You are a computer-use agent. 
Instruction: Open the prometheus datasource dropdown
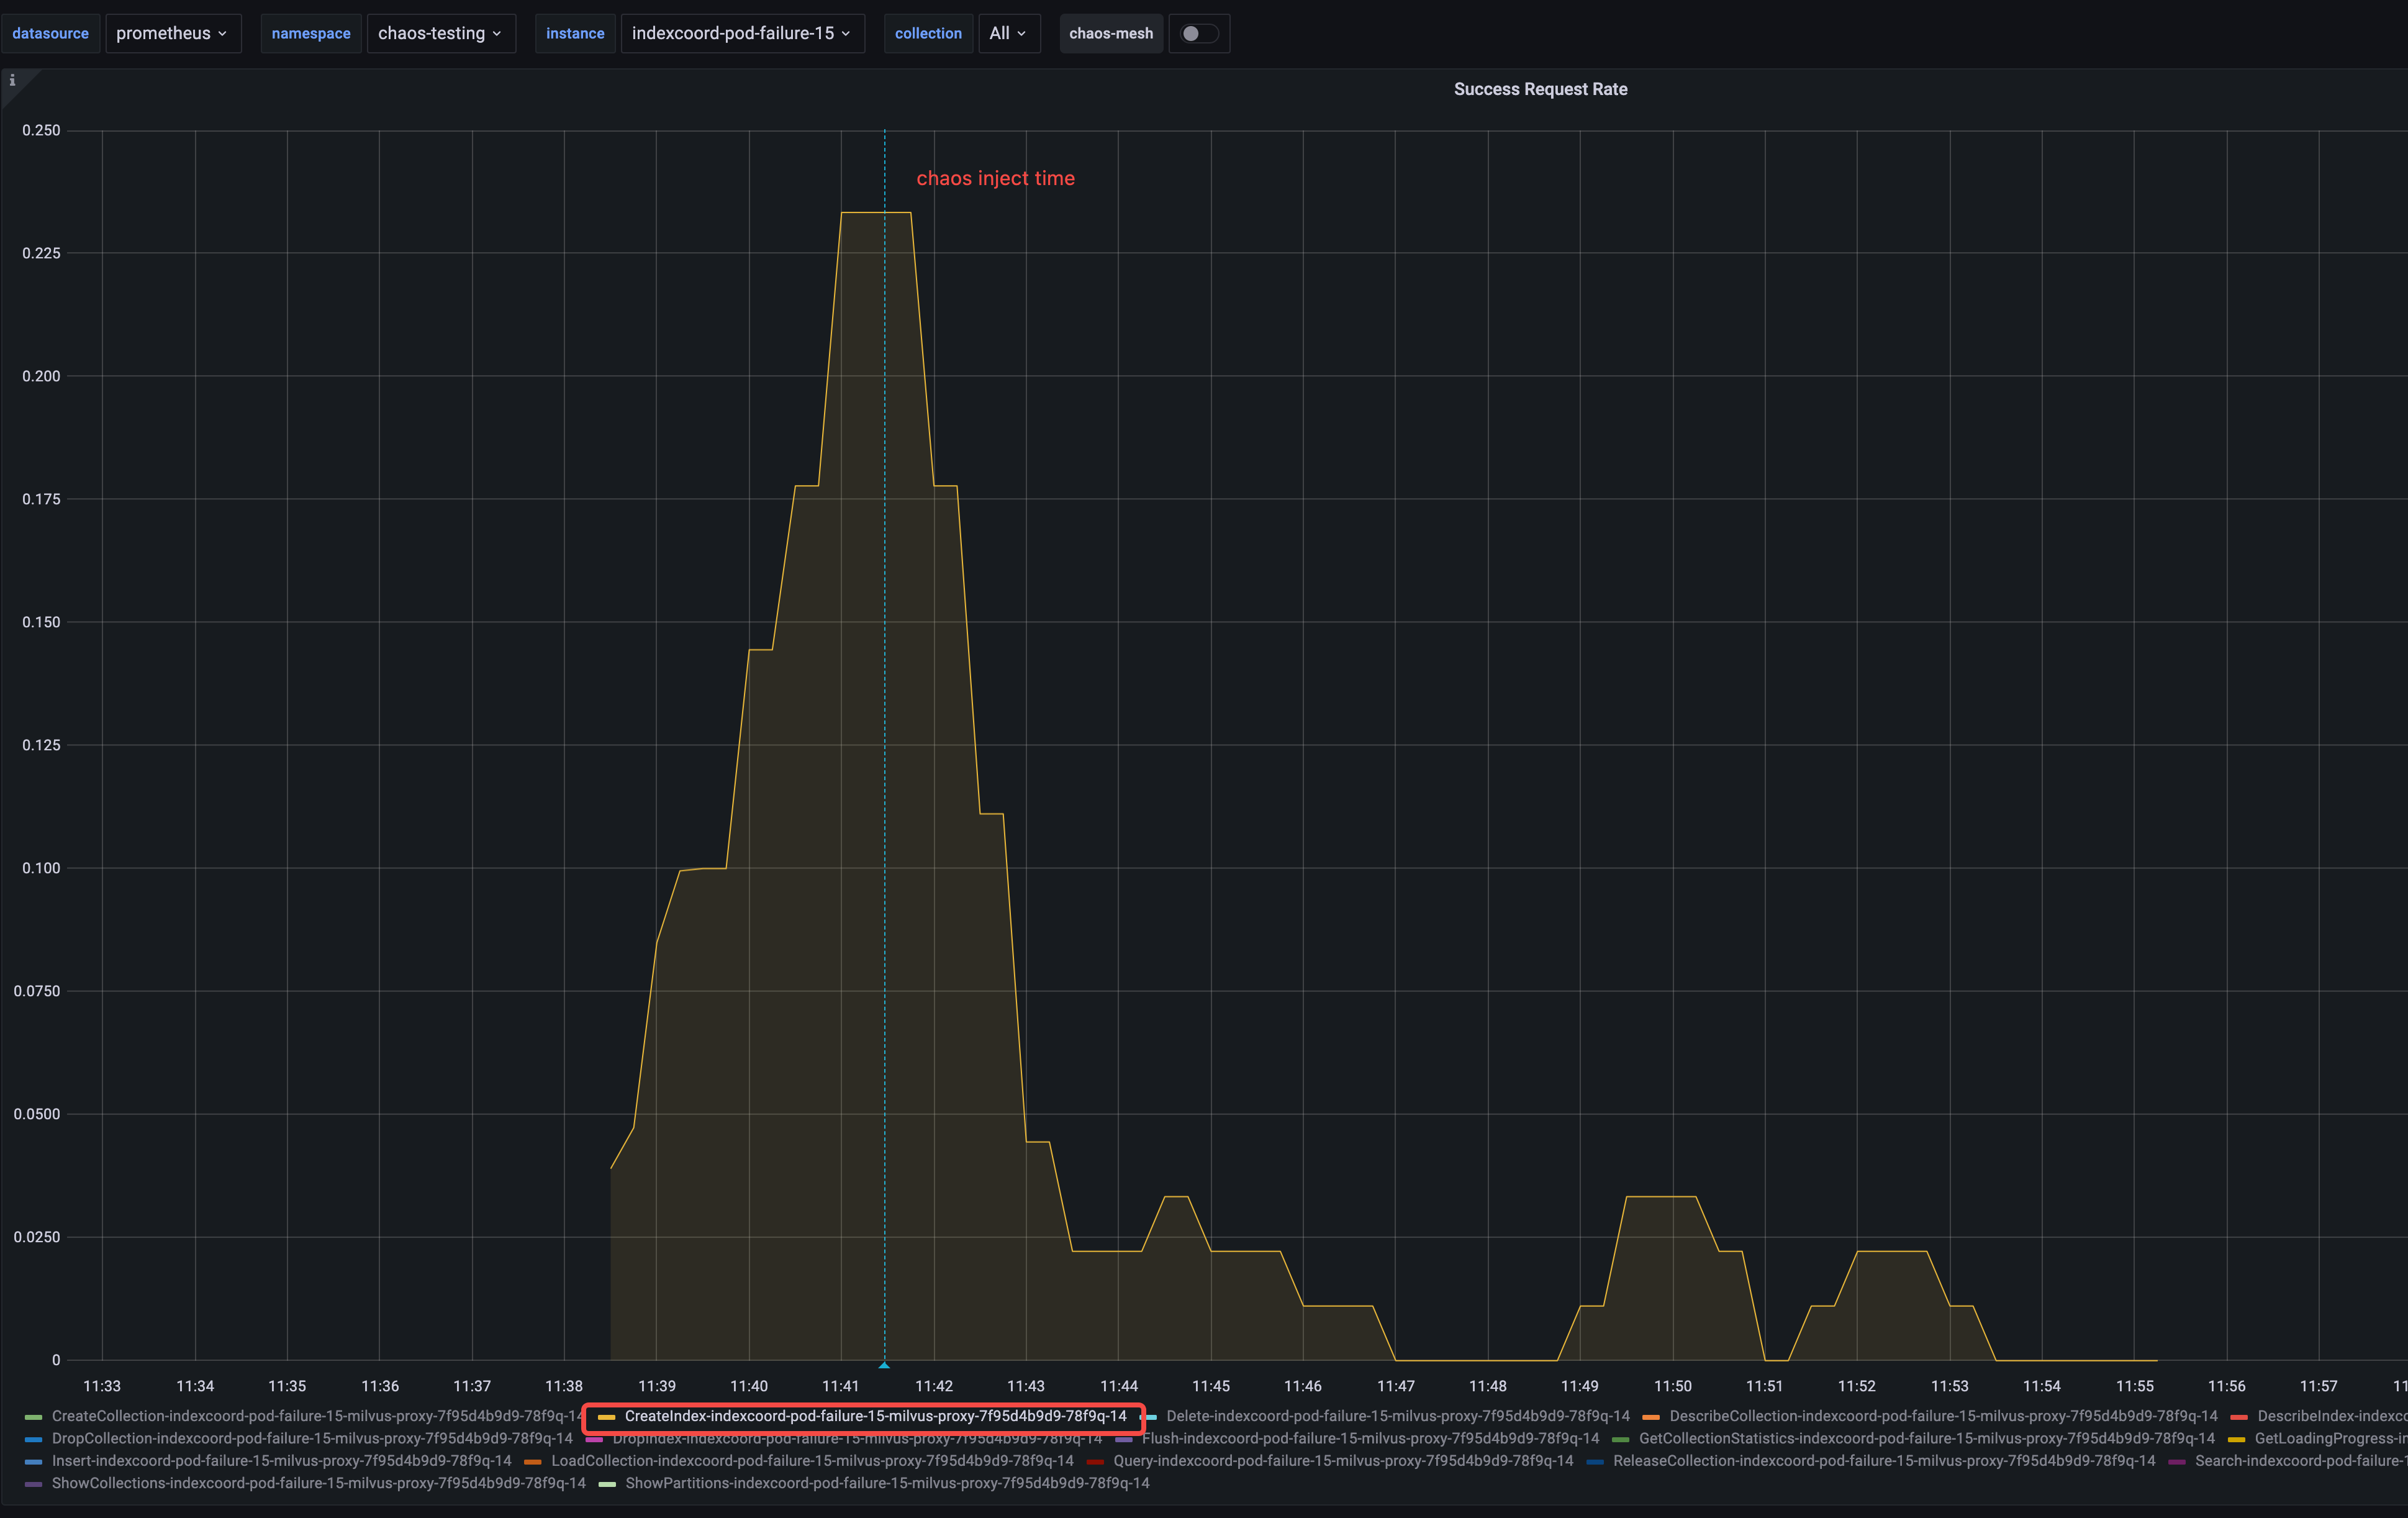point(172,33)
